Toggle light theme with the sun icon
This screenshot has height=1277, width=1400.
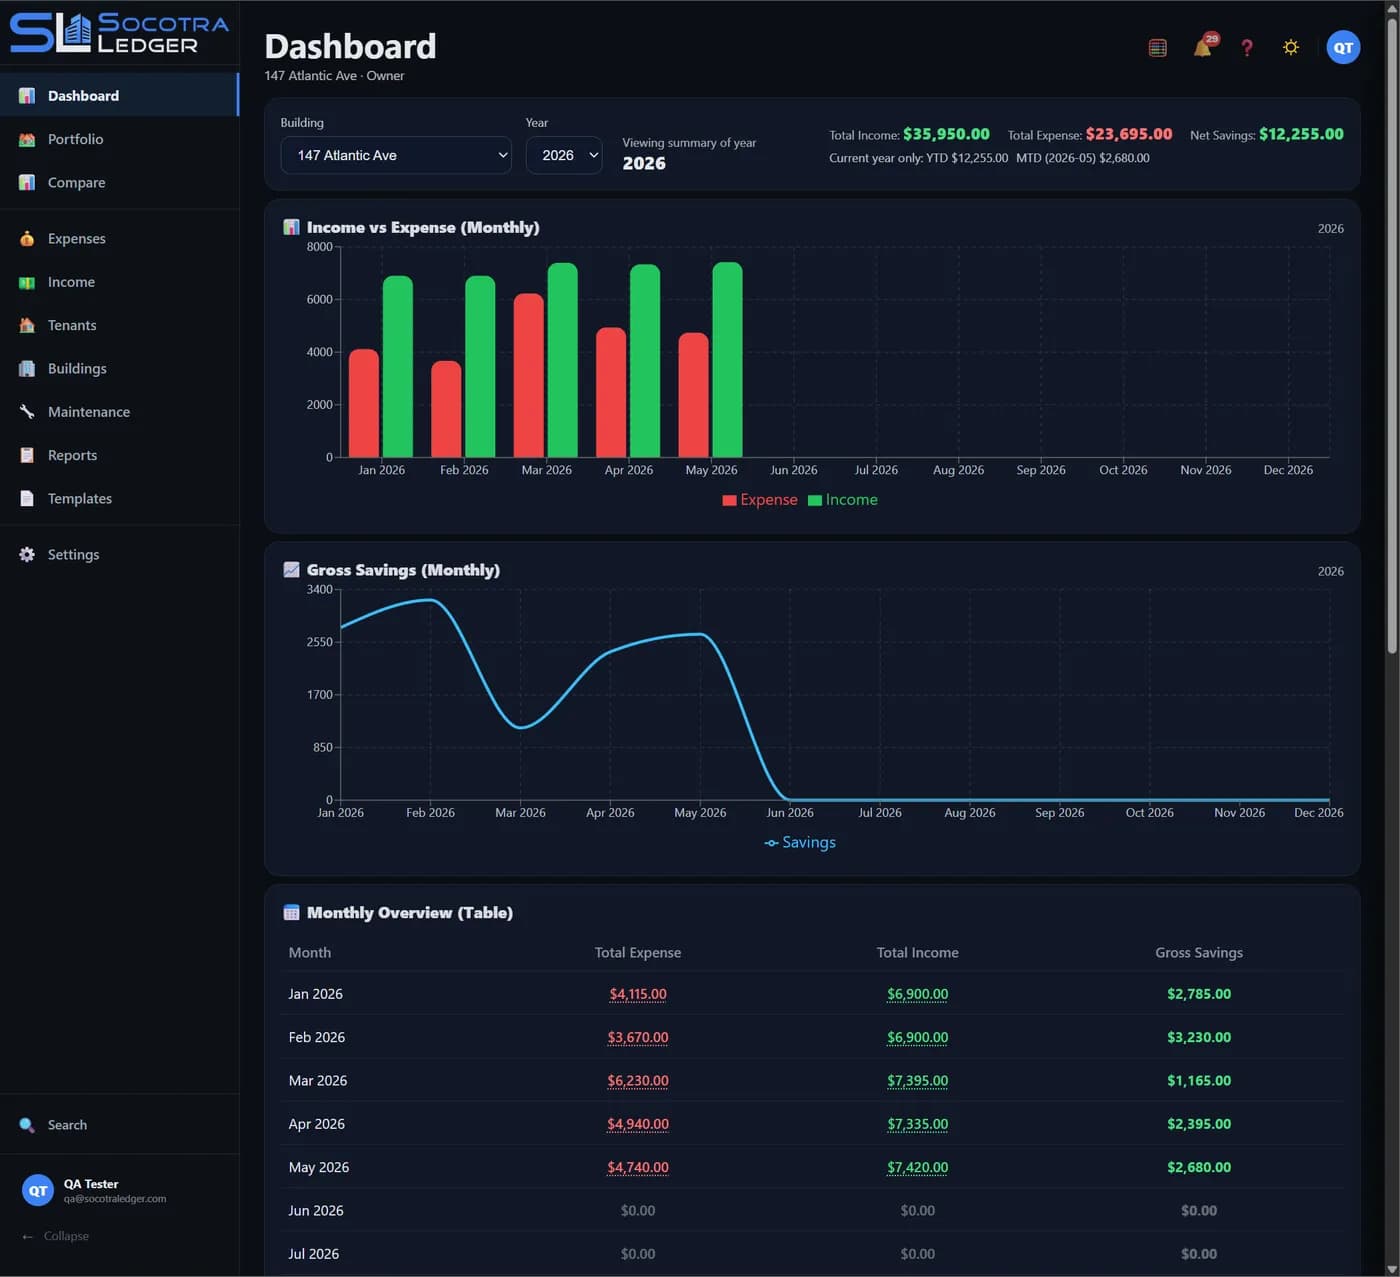1291,47
